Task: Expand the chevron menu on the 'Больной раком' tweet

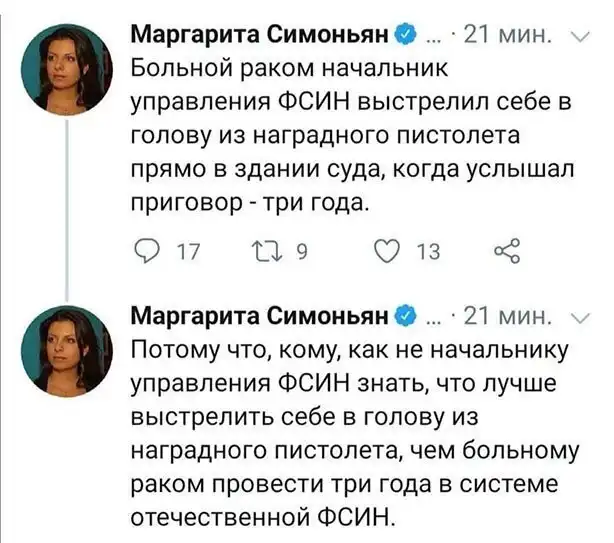Action: [581, 40]
